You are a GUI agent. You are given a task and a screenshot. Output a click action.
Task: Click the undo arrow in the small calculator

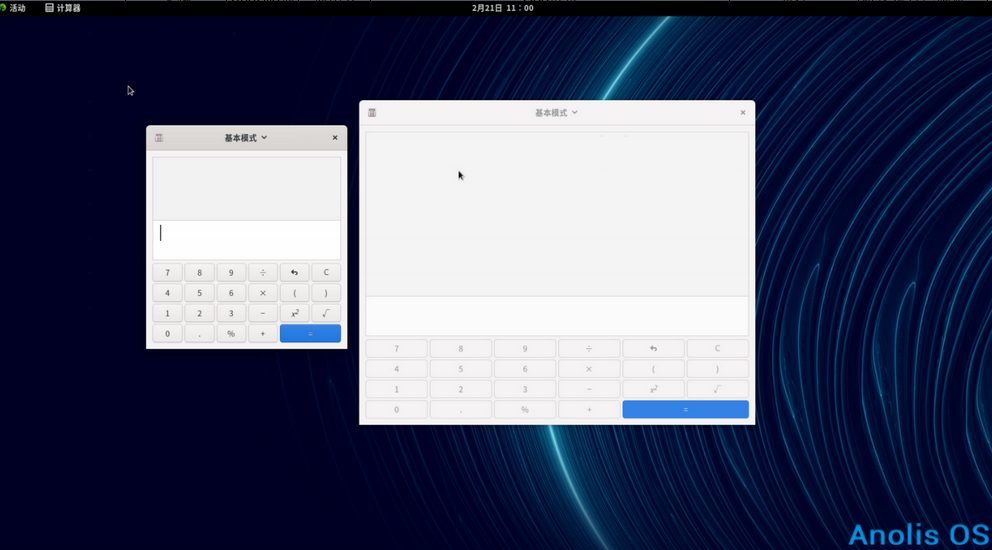point(294,273)
